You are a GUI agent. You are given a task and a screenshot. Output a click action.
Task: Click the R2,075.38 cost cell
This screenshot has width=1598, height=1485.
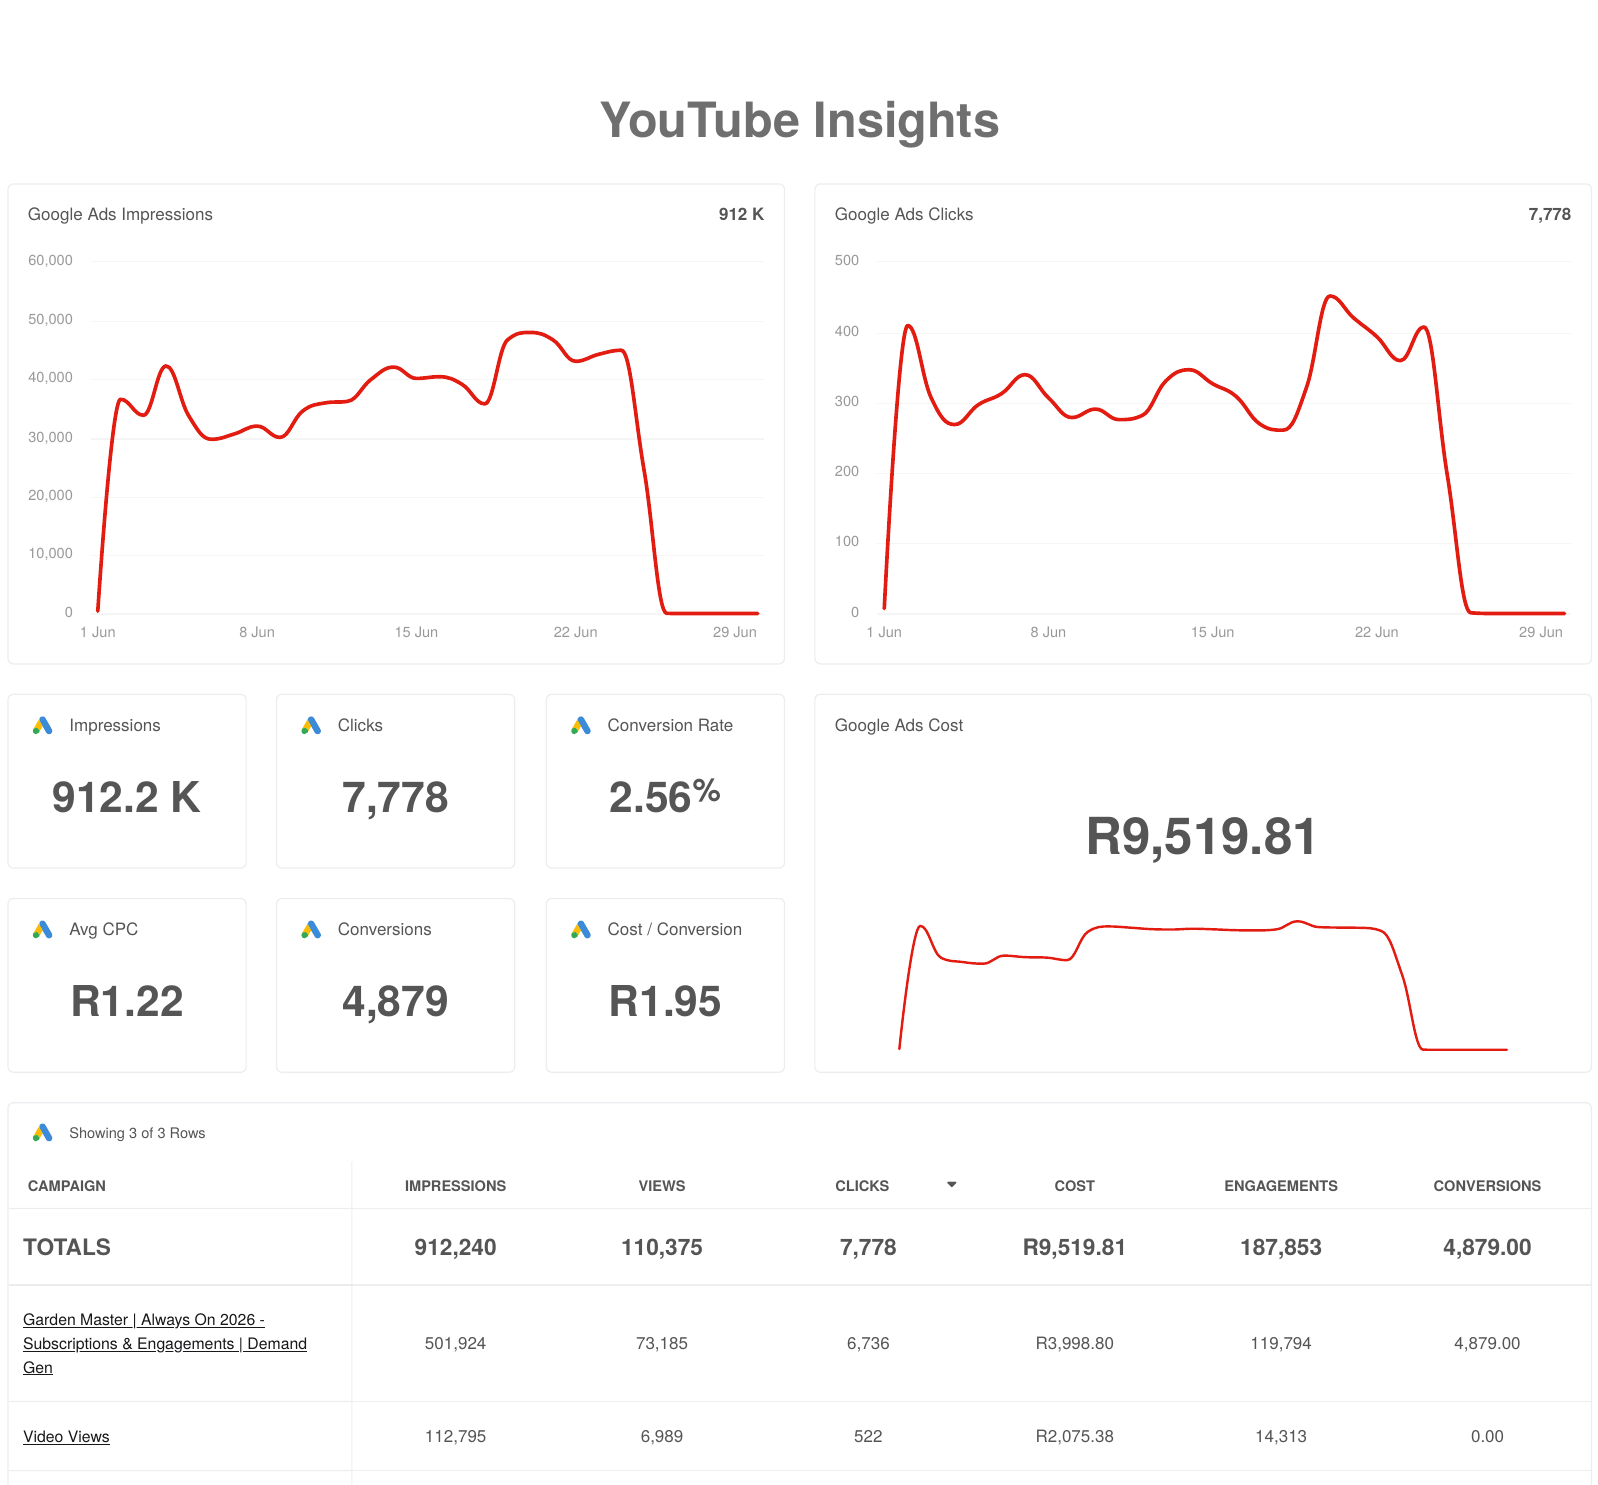point(1074,1436)
